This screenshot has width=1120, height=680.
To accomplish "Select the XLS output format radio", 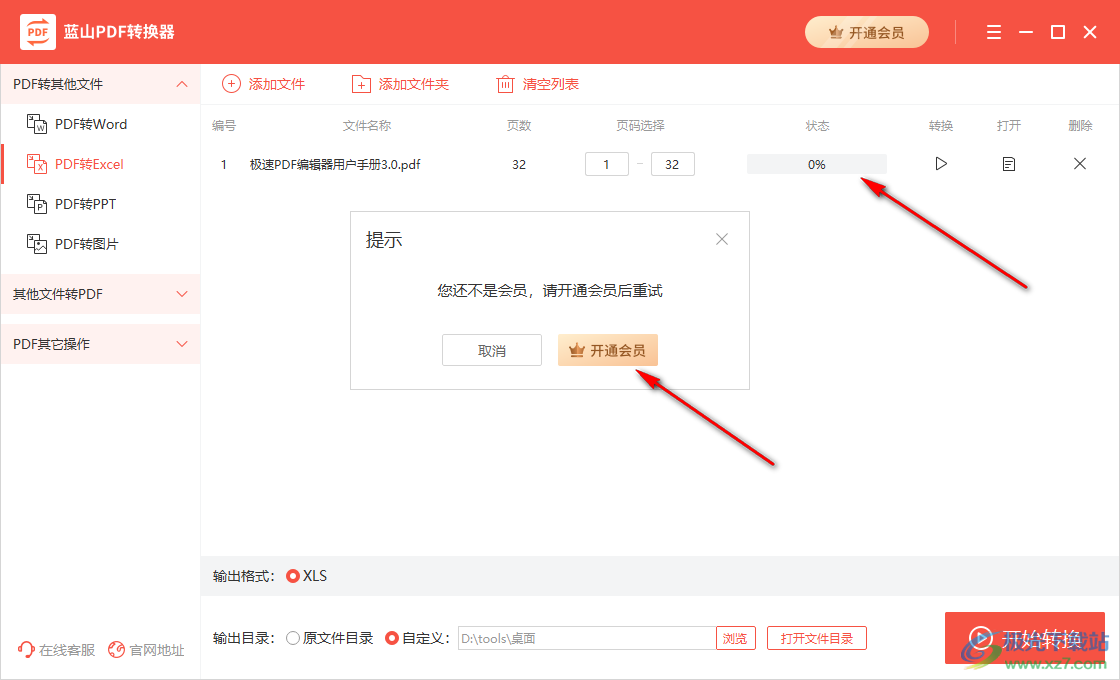I will click(x=293, y=576).
